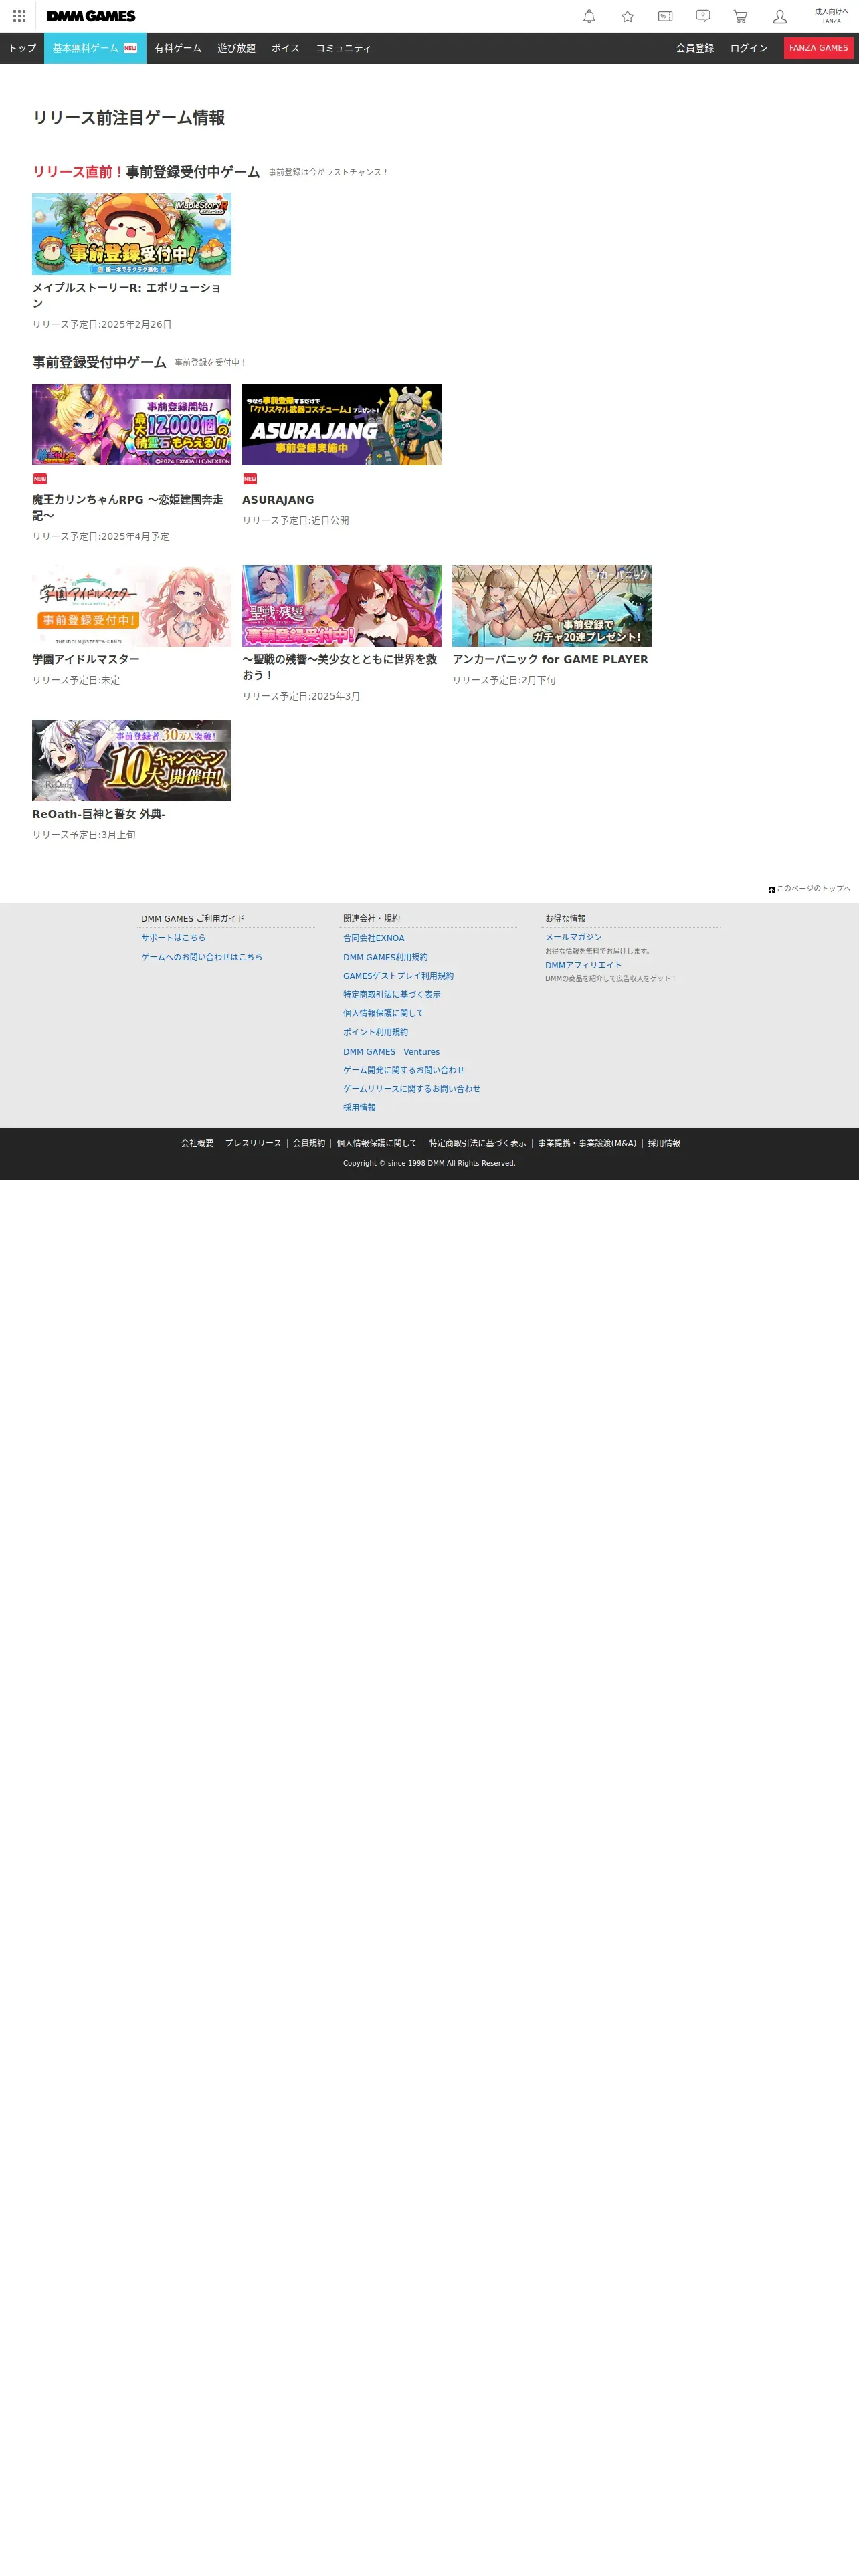The image size is (859, 2576).
Task: Open the 魔王カリンちゃんRPG banner thumbnail
Action: [131, 425]
